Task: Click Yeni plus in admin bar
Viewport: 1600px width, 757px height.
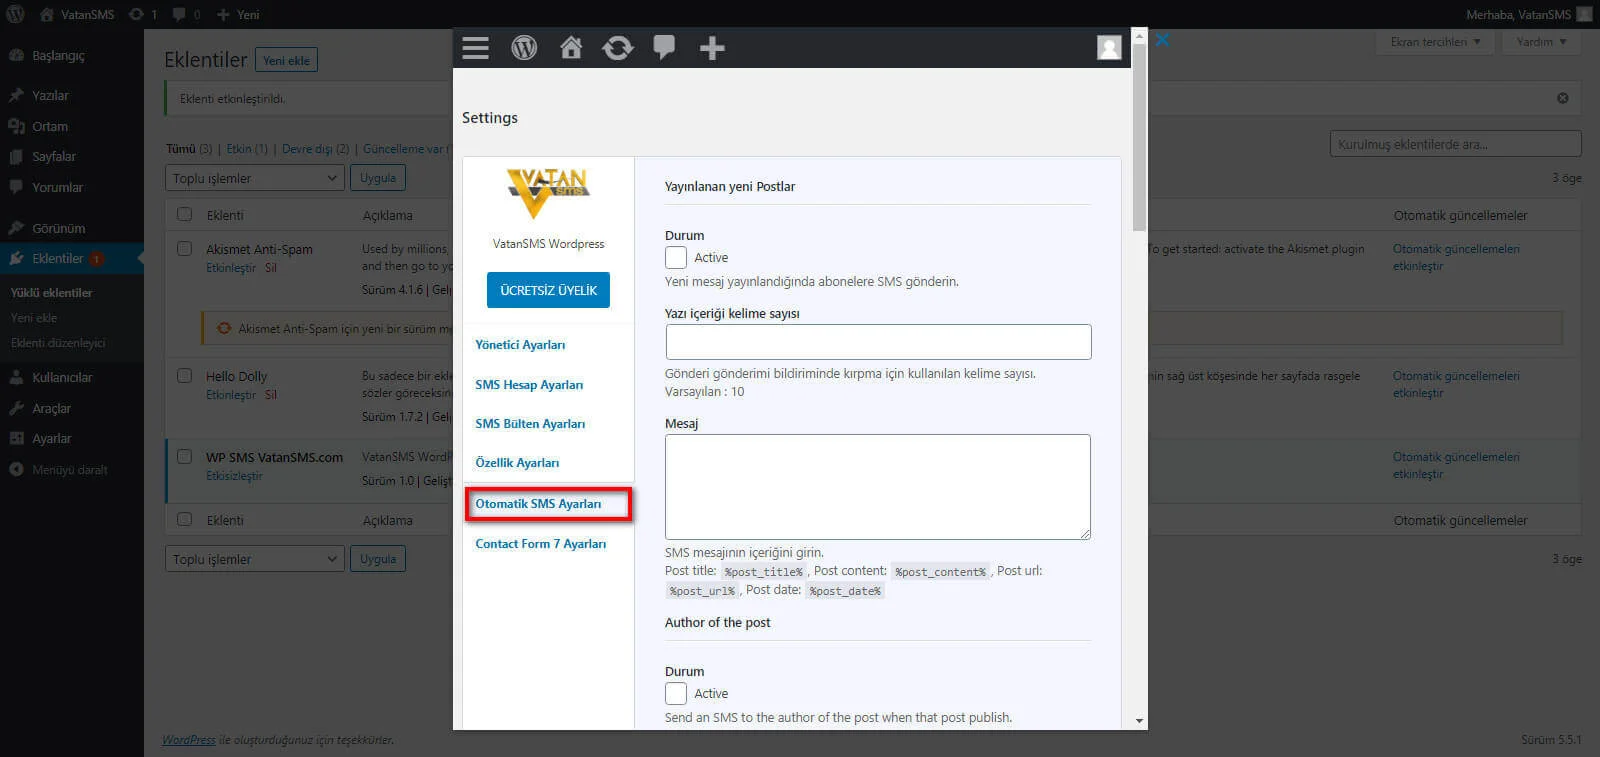Action: pos(238,14)
